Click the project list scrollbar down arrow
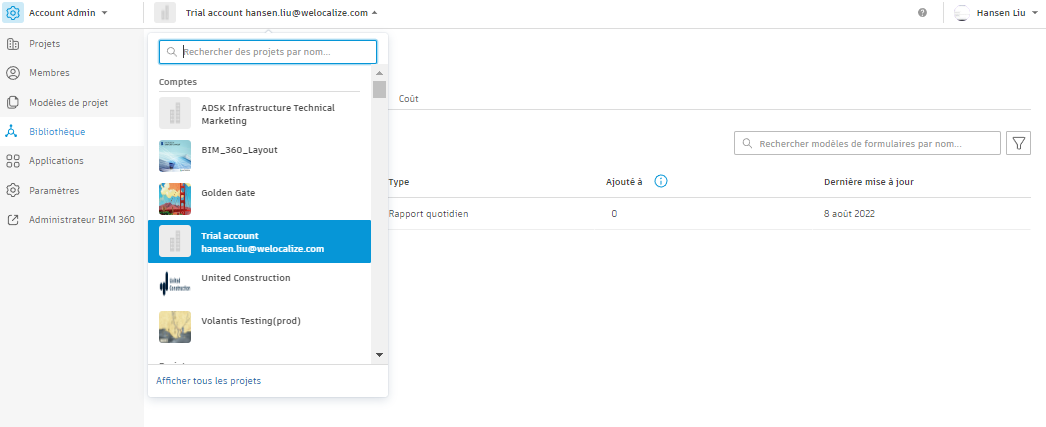Screen dimensions: 1046x427 tap(379, 354)
